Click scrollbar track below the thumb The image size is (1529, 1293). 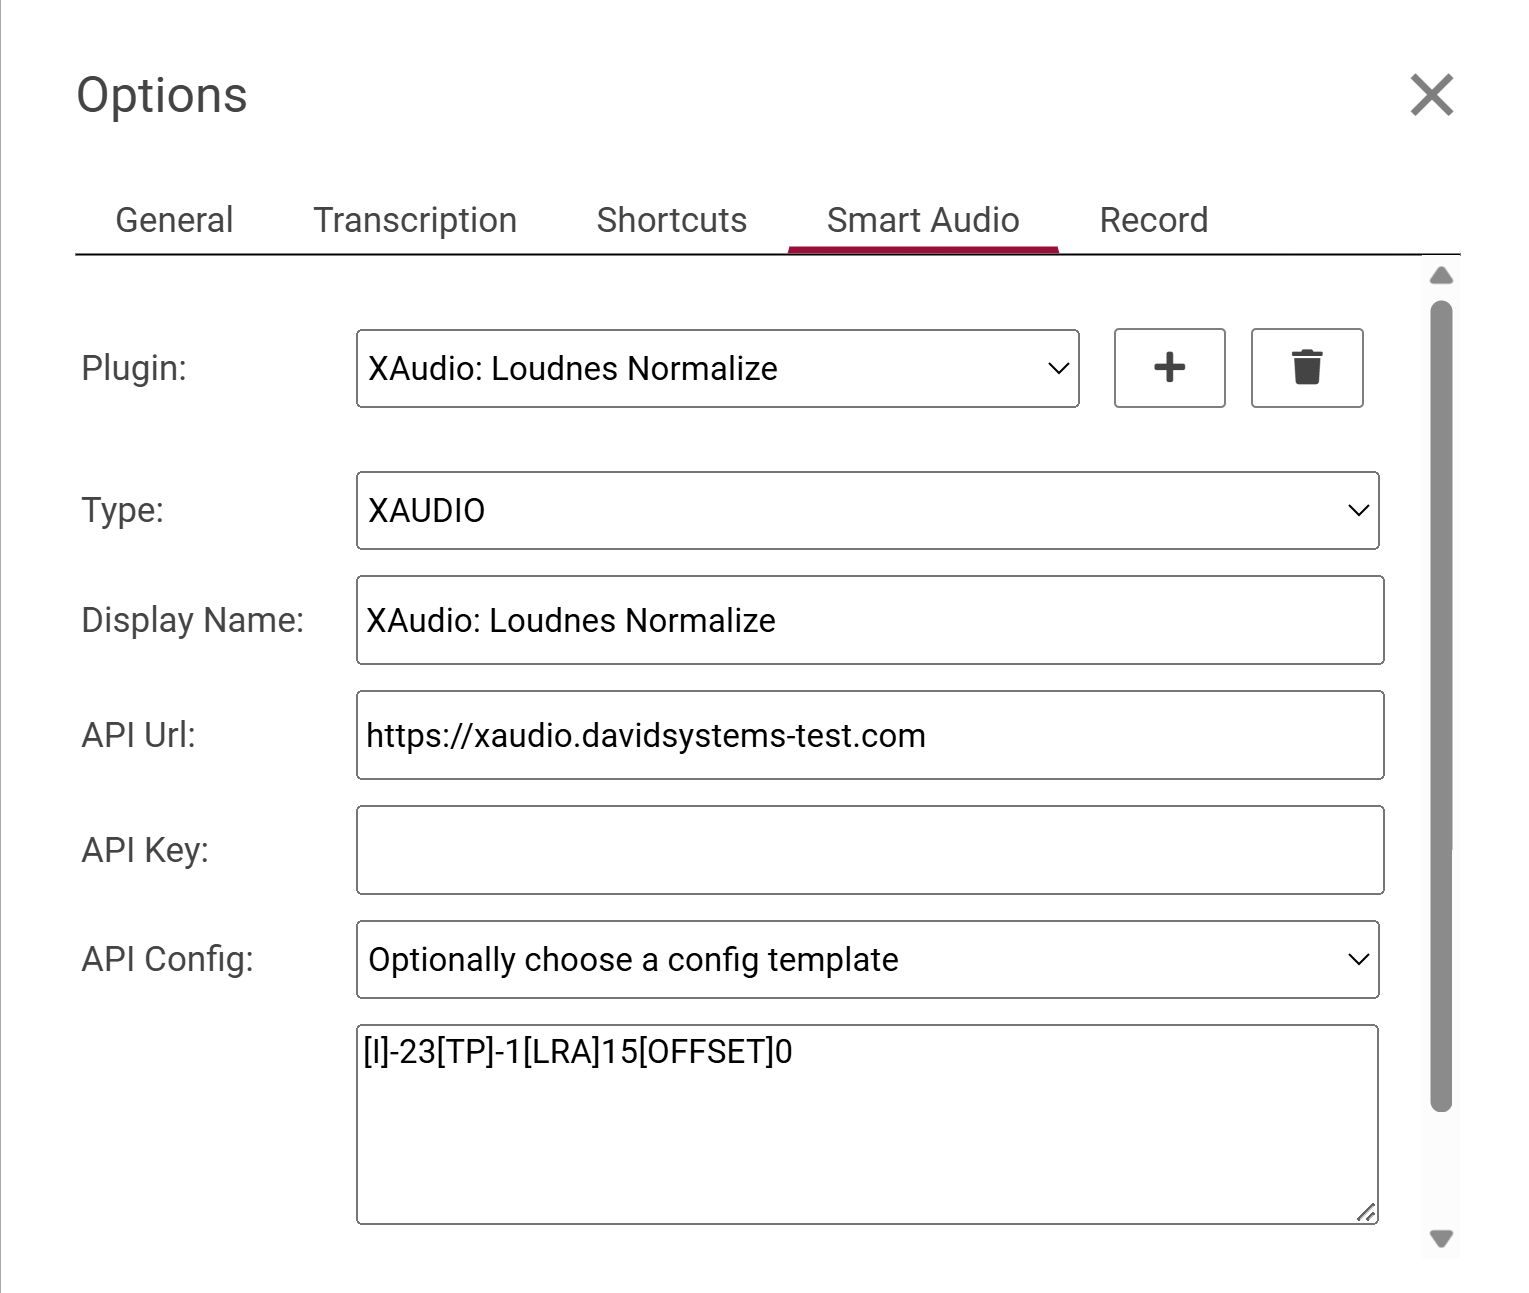click(1440, 1170)
